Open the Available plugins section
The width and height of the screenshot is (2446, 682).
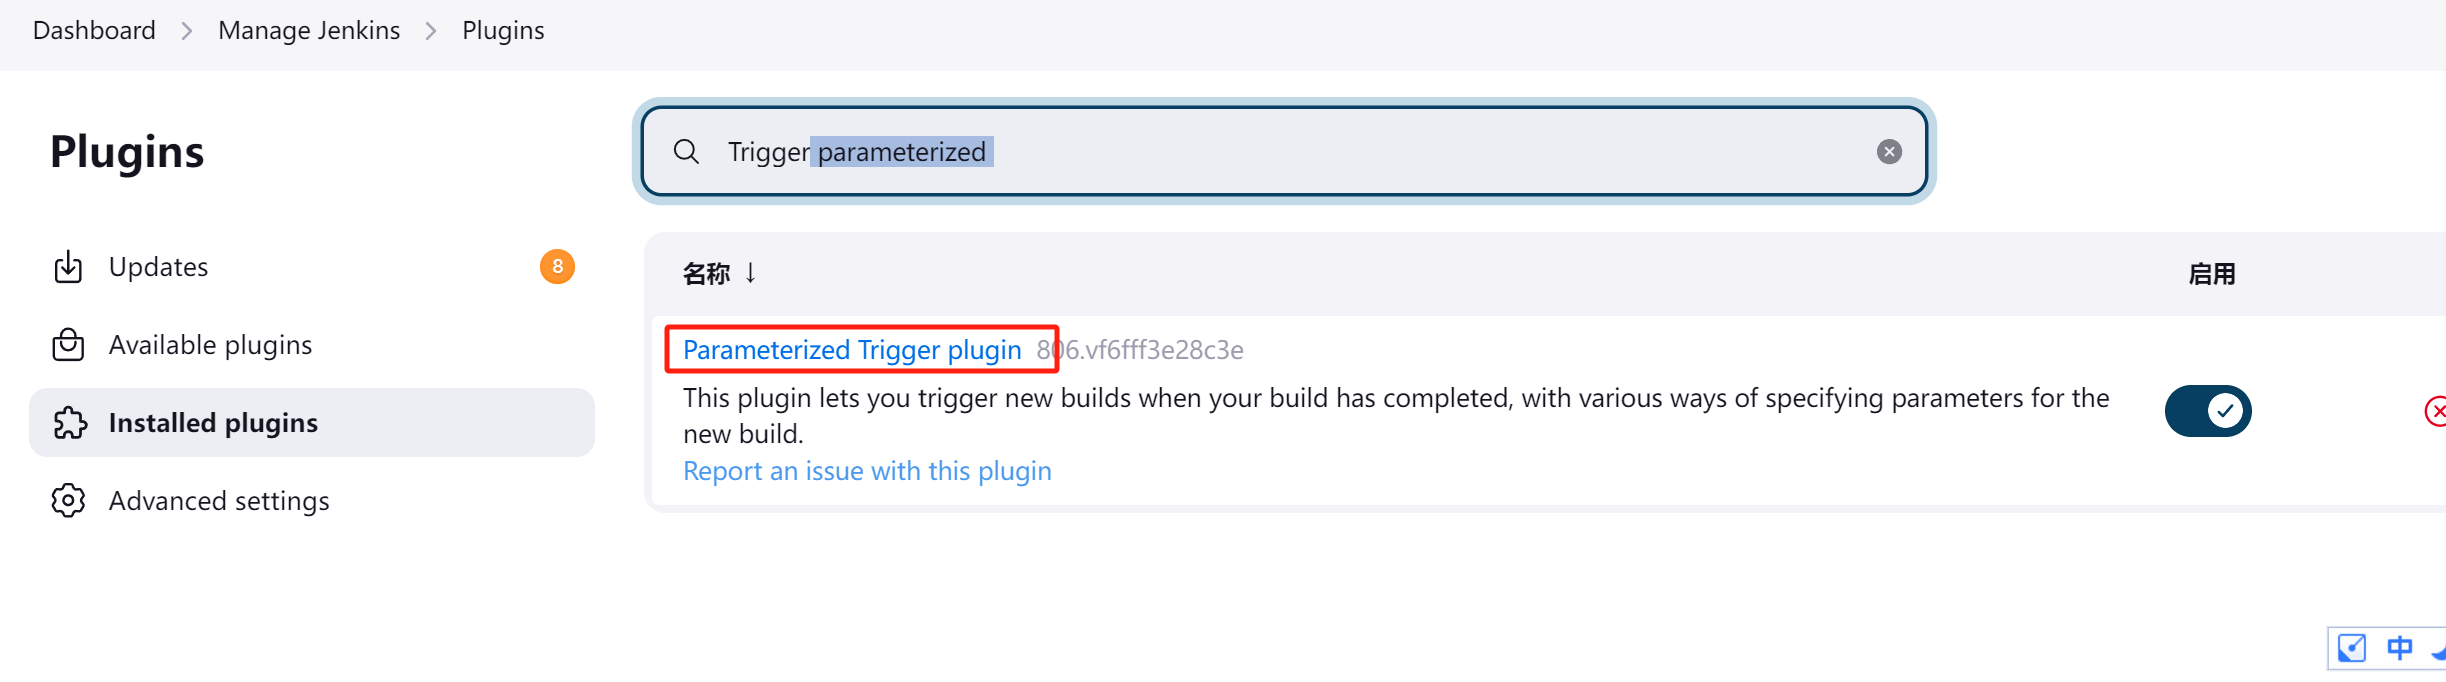pyautogui.click(x=210, y=345)
